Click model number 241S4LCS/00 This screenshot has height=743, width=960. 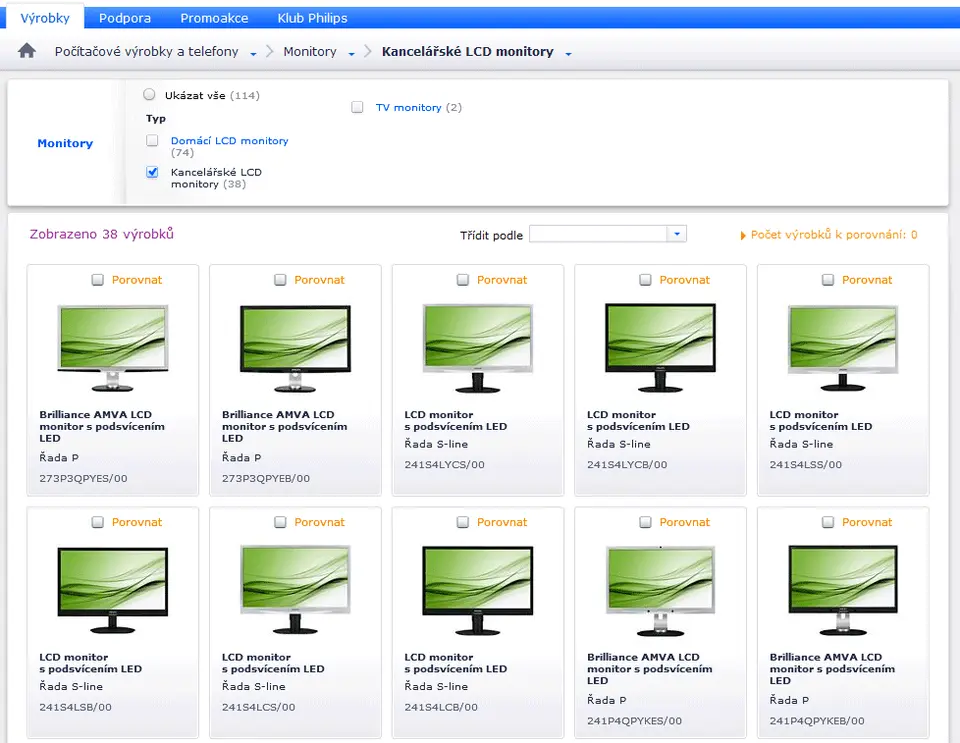click(x=258, y=707)
